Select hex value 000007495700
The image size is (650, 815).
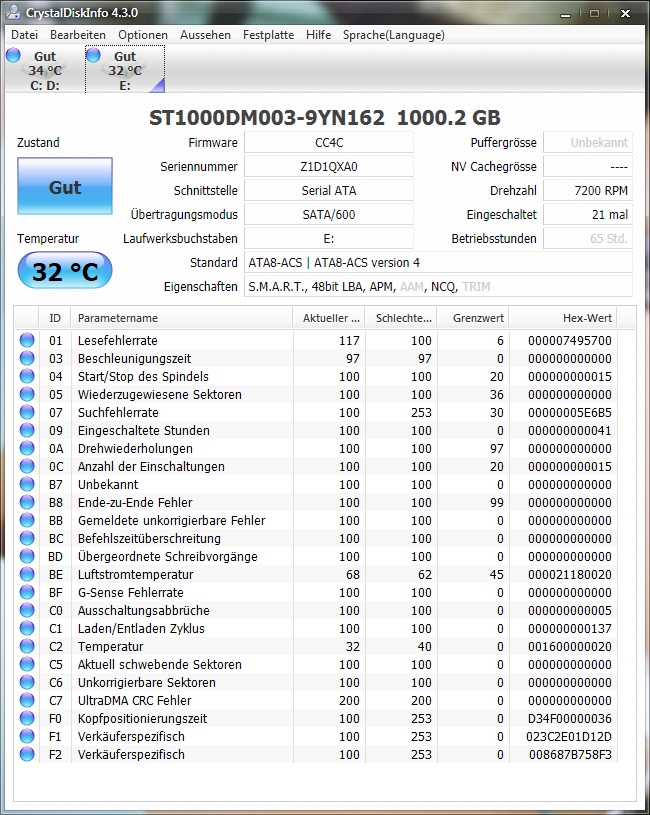click(569, 340)
